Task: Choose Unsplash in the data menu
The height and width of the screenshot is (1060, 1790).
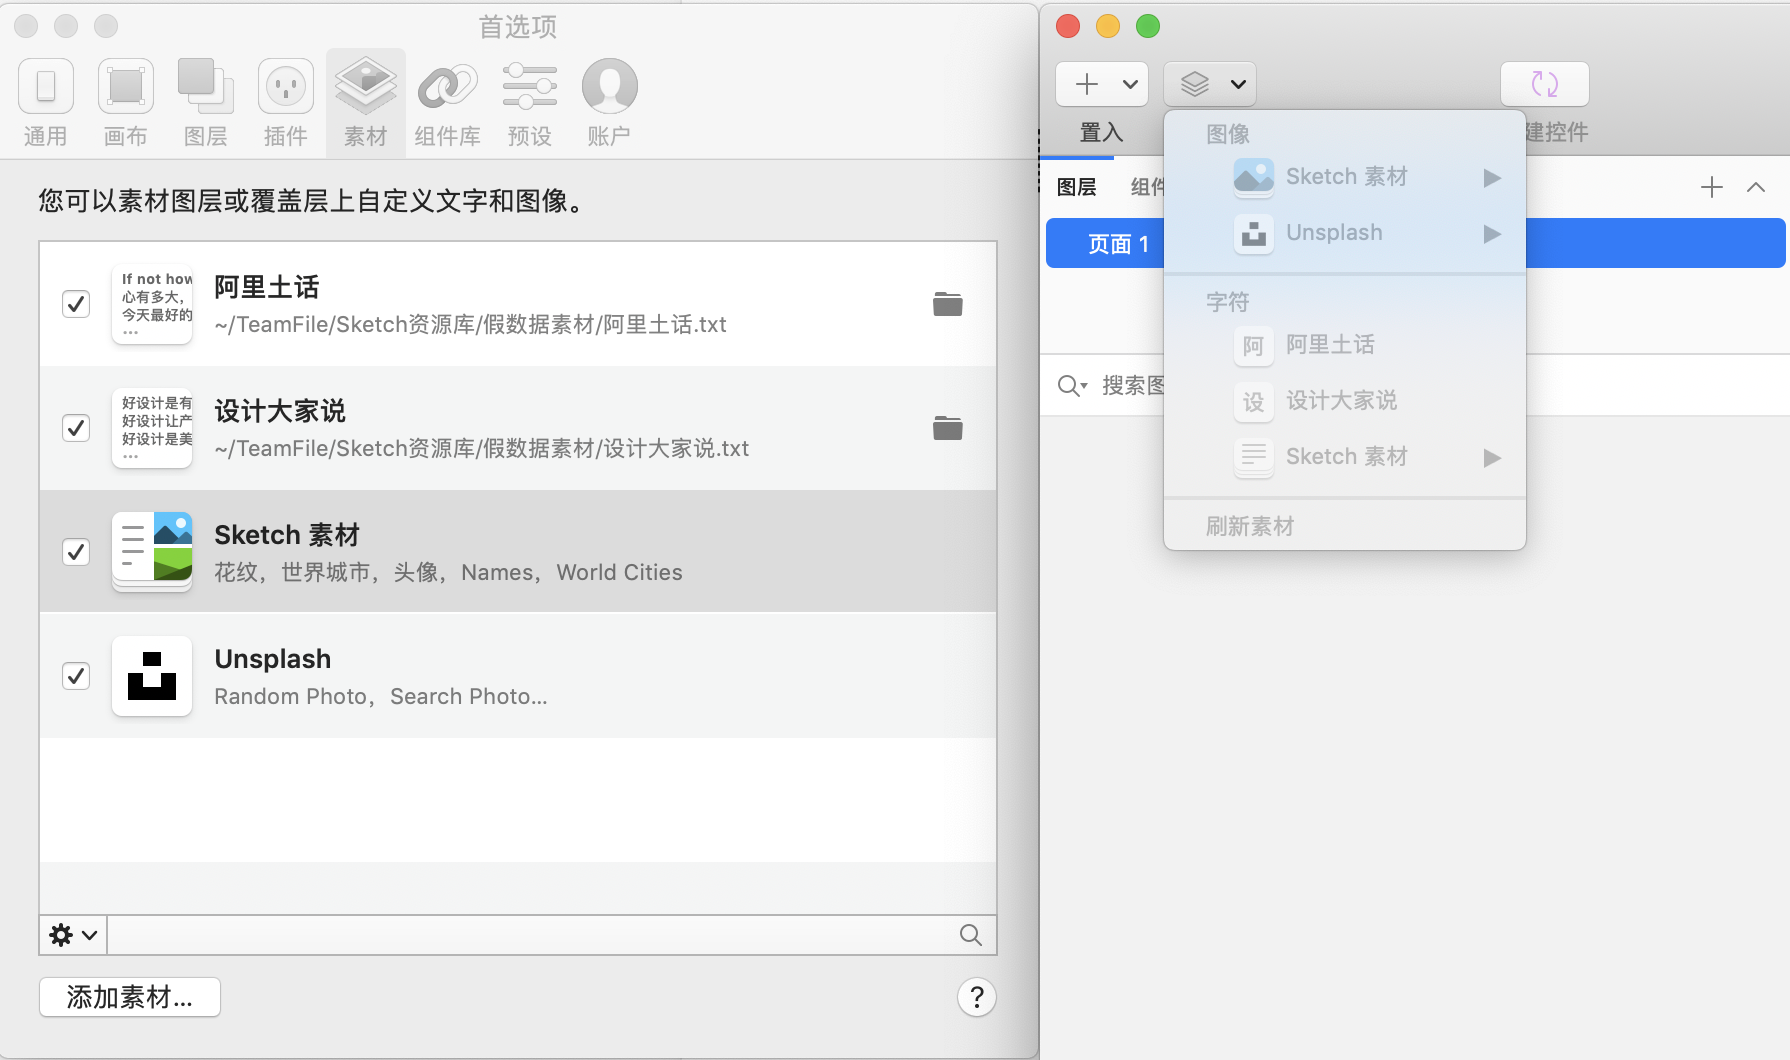Action: coord(1345,233)
